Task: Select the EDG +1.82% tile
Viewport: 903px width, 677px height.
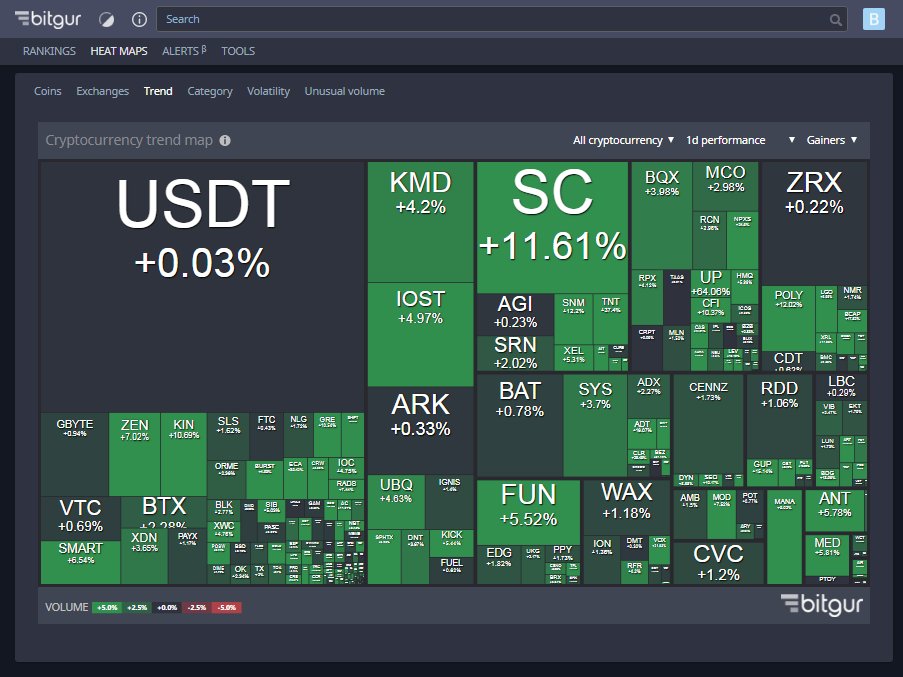Action: click(499, 564)
